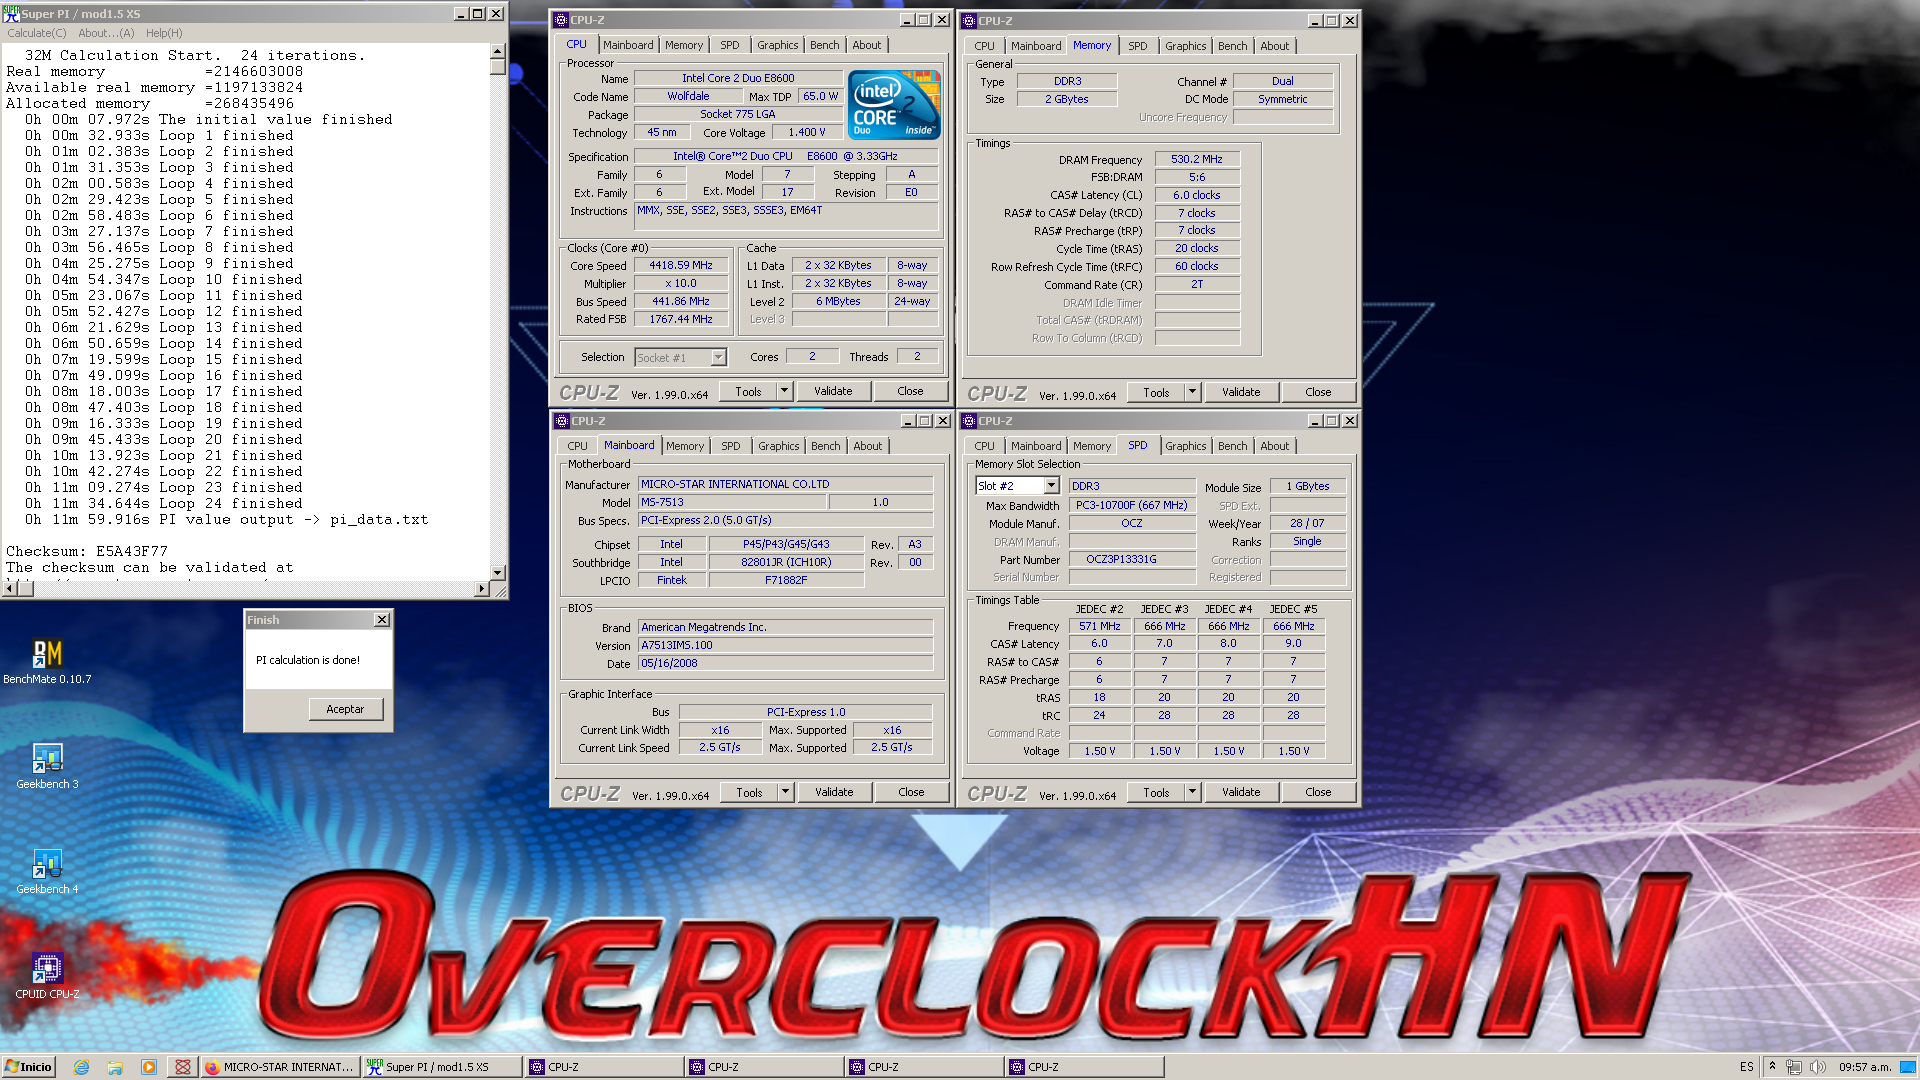The image size is (1920, 1080).
Task: Click the Checksum: E5A43F77 line
Action: pos(87,551)
